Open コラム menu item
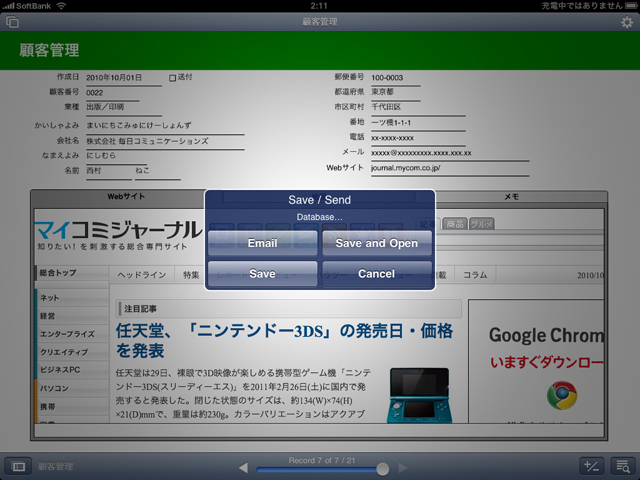This screenshot has width=640, height=480. (x=475, y=275)
